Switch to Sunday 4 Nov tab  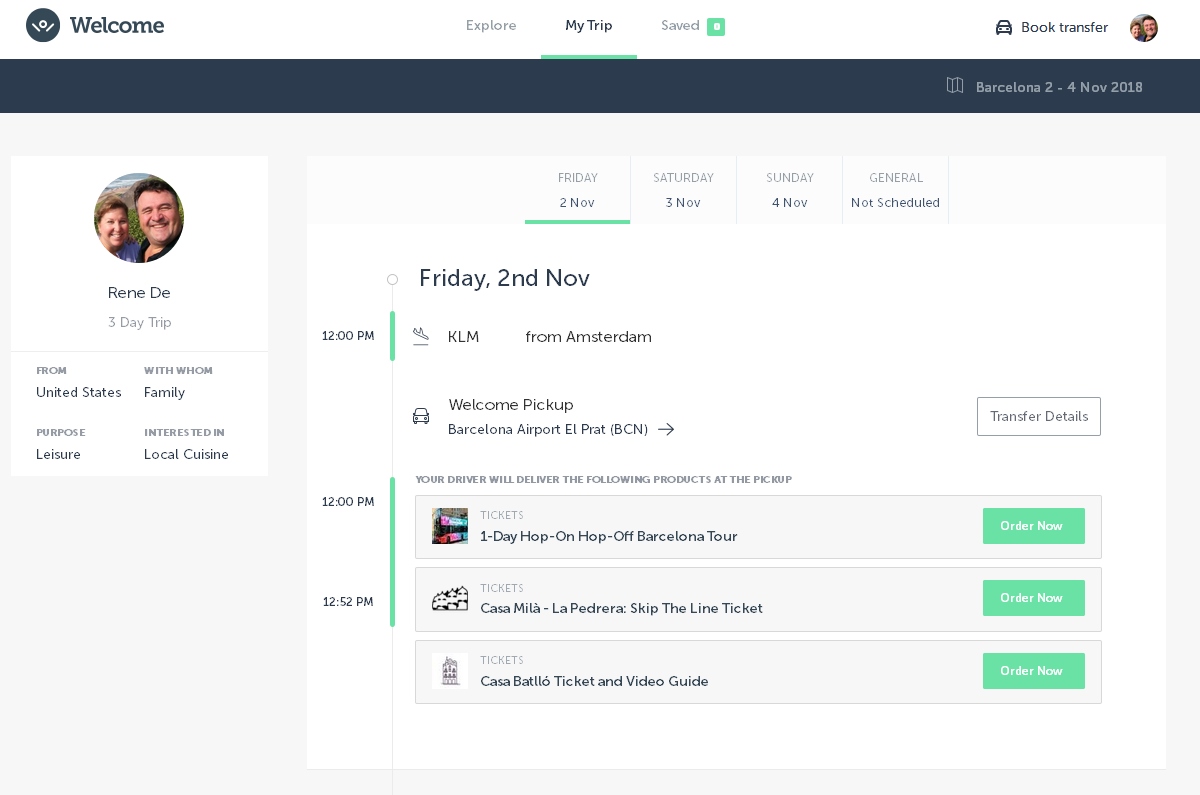coord(789,190)
